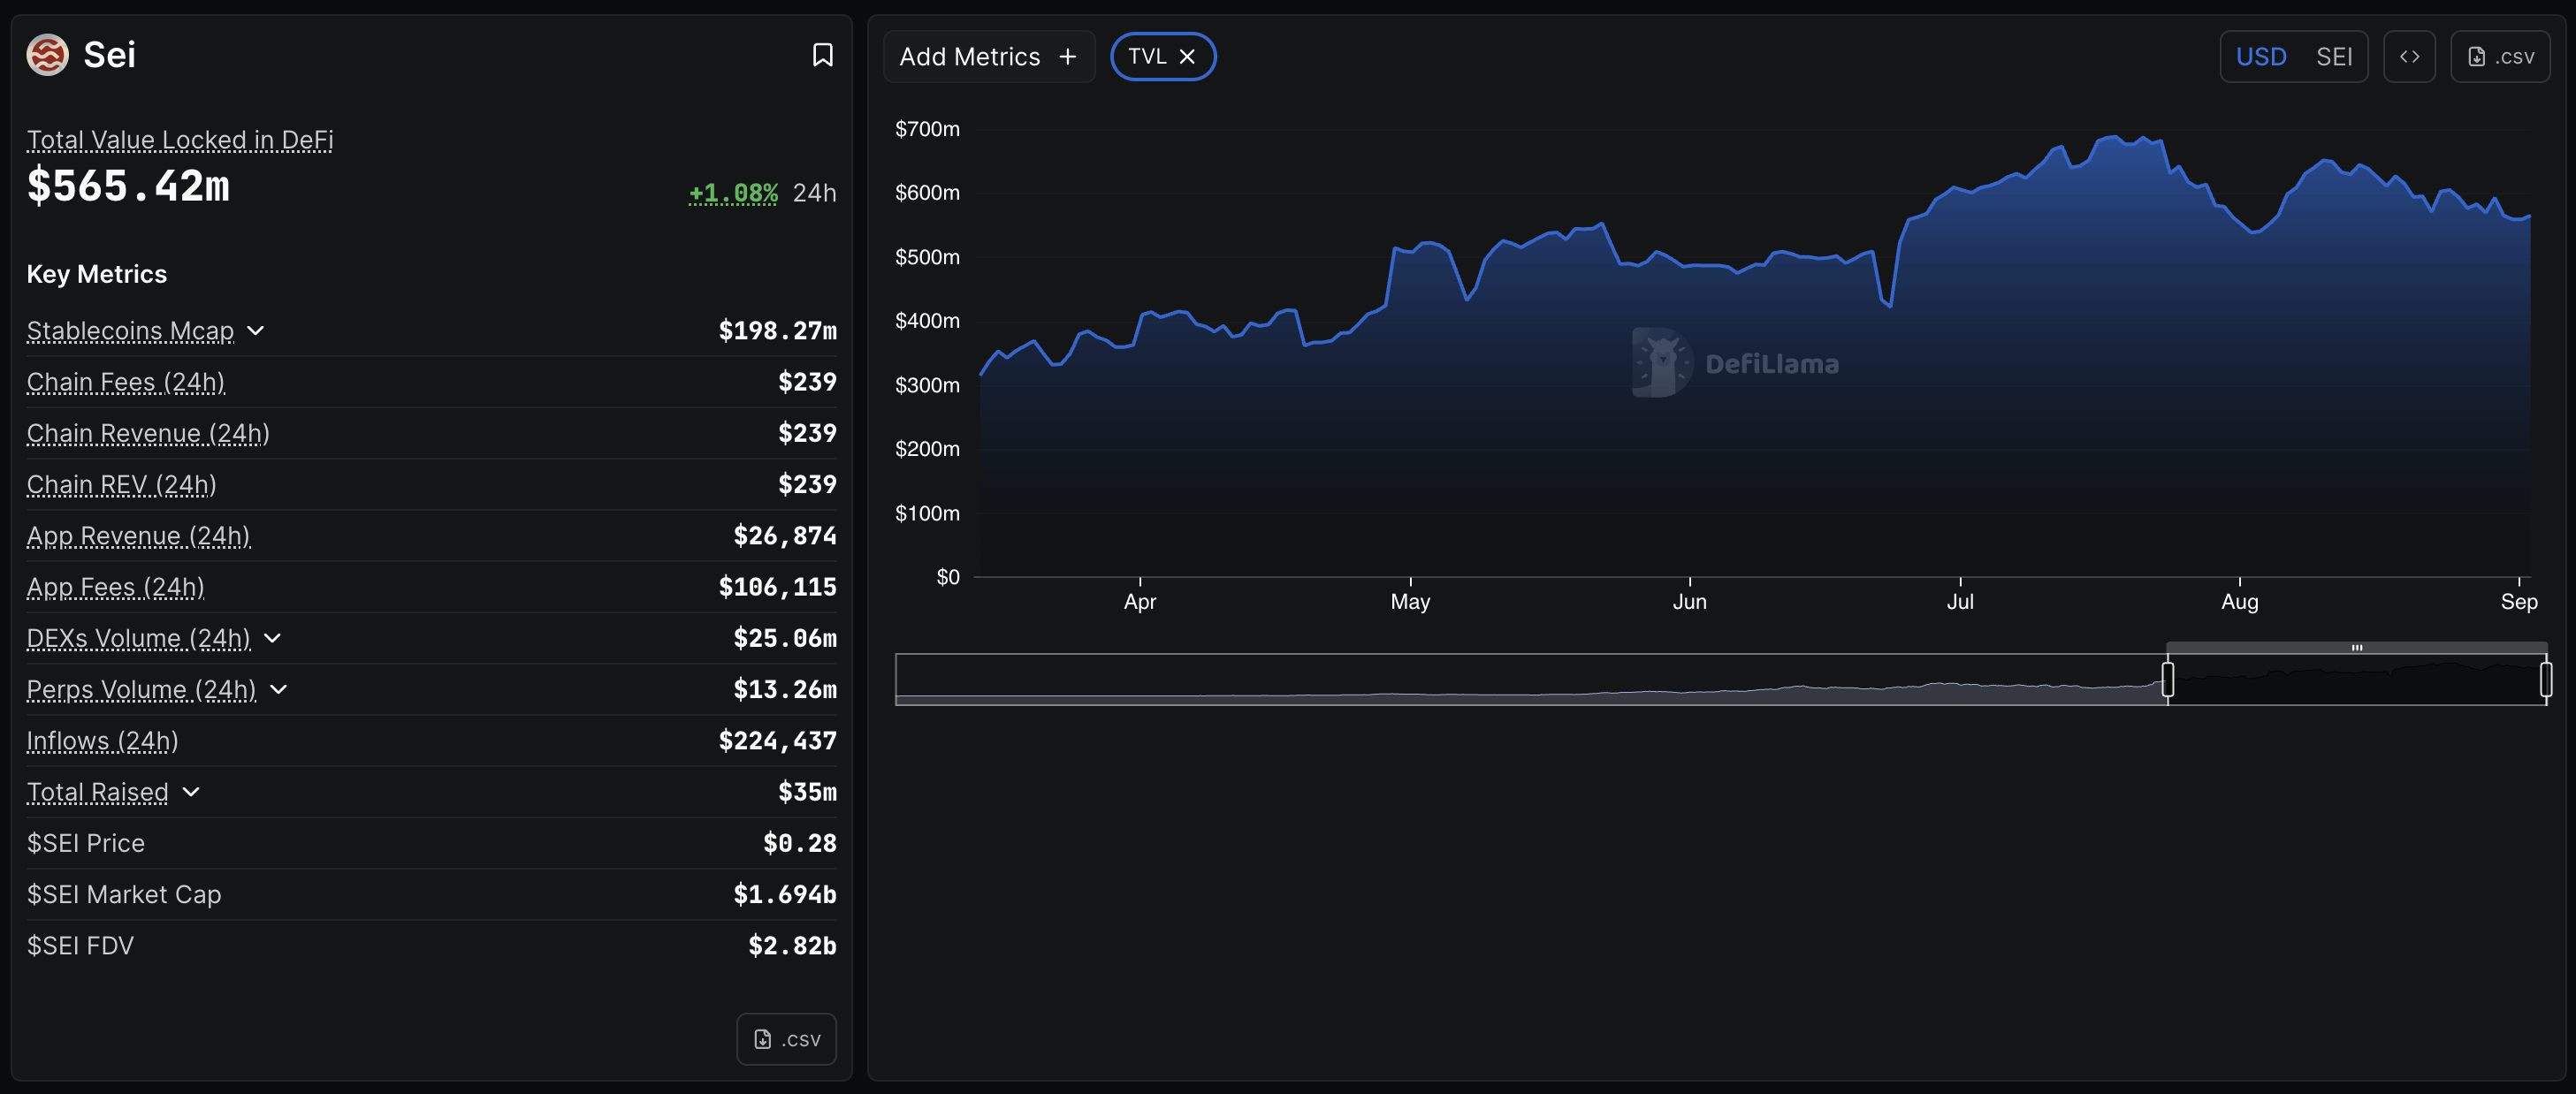Screen dimensions: 2576x1094
Task: Download key metrics .csv file
Action: (x=786, y=1039)
